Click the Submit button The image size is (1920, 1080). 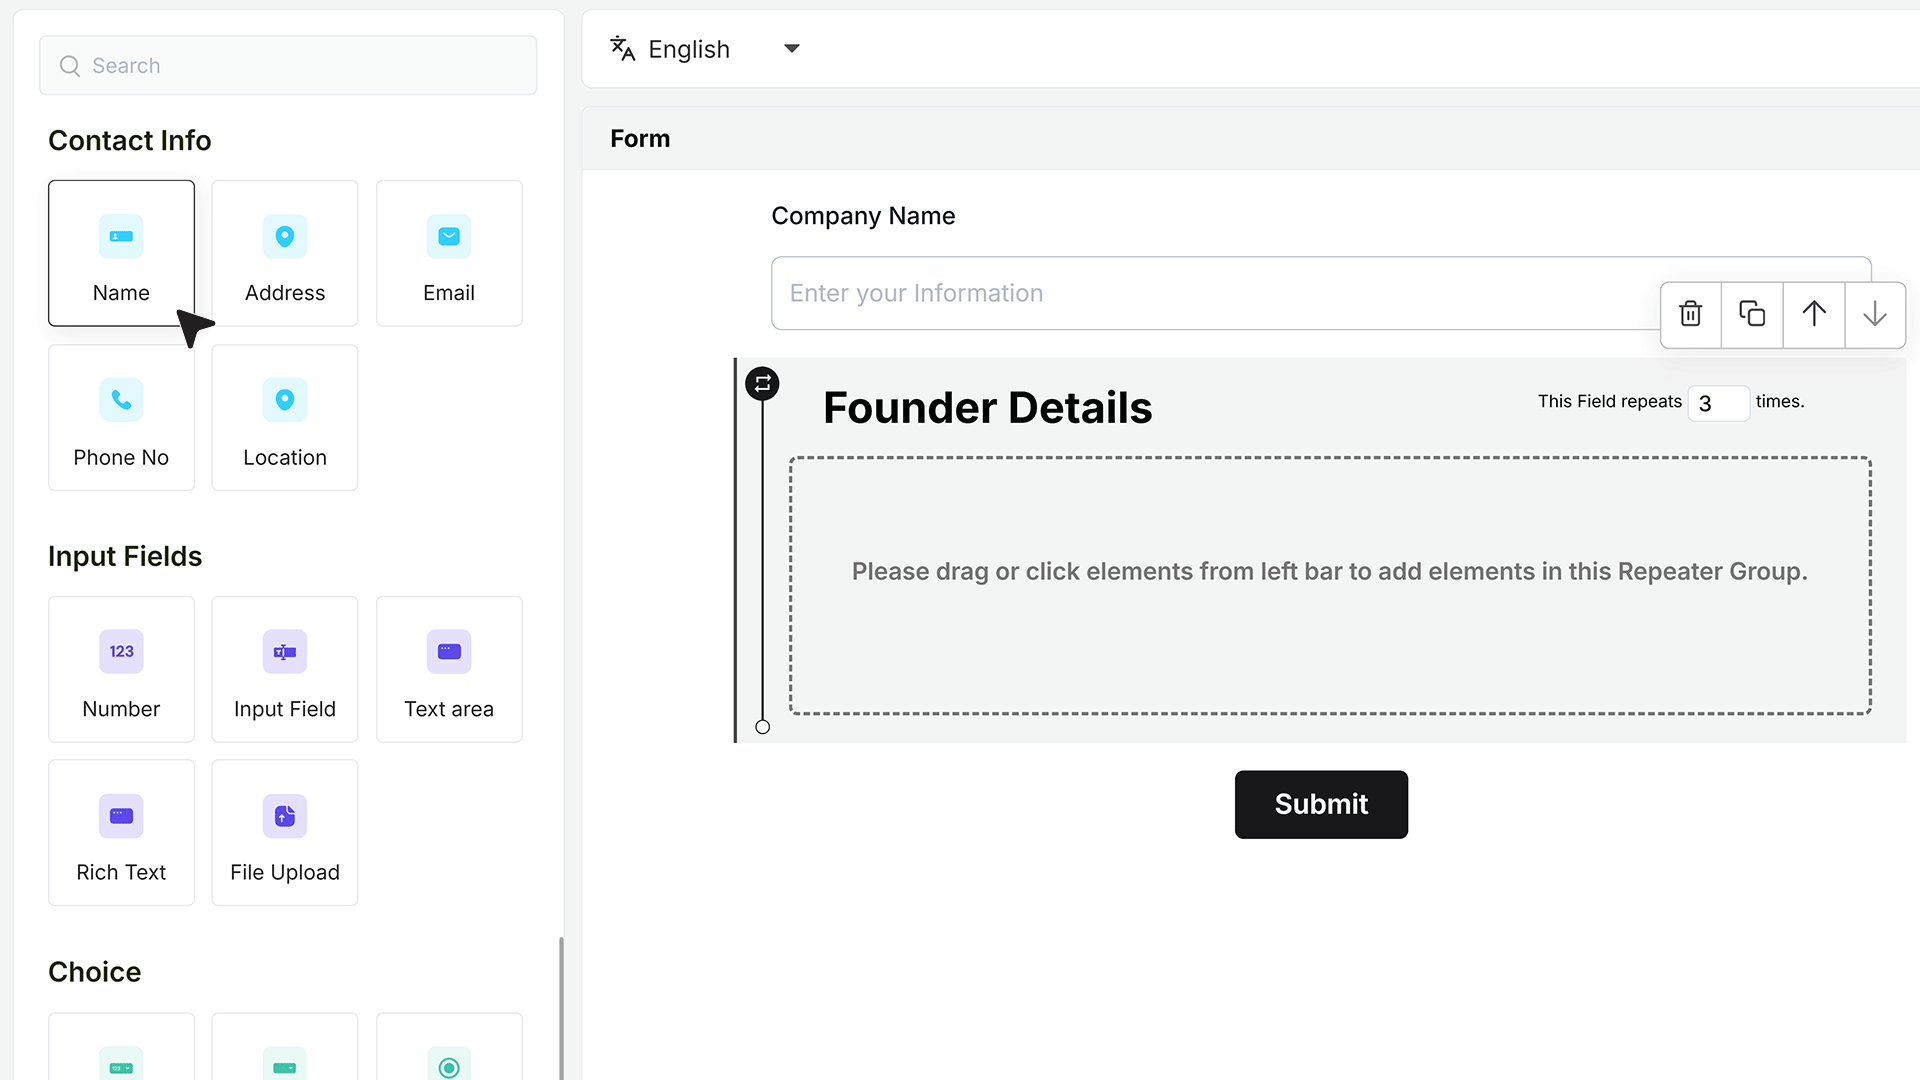[x=1321, y=804]
